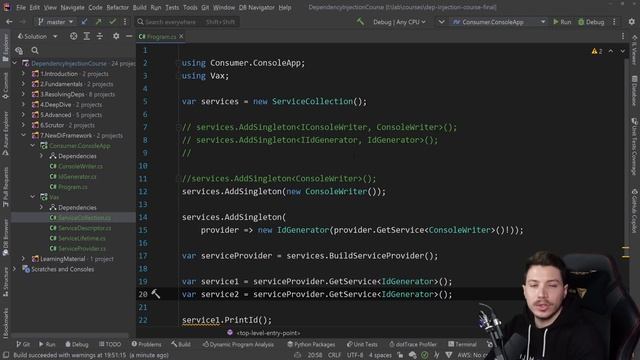The width and height of the screenshot is (640, 360).
Task: Open the Build menu
Action: coord(140,7)
